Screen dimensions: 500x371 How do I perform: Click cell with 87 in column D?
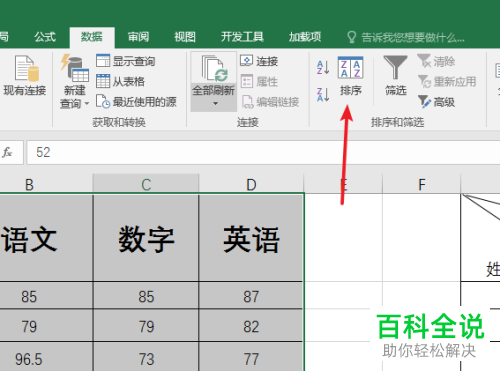coord(251,296)
